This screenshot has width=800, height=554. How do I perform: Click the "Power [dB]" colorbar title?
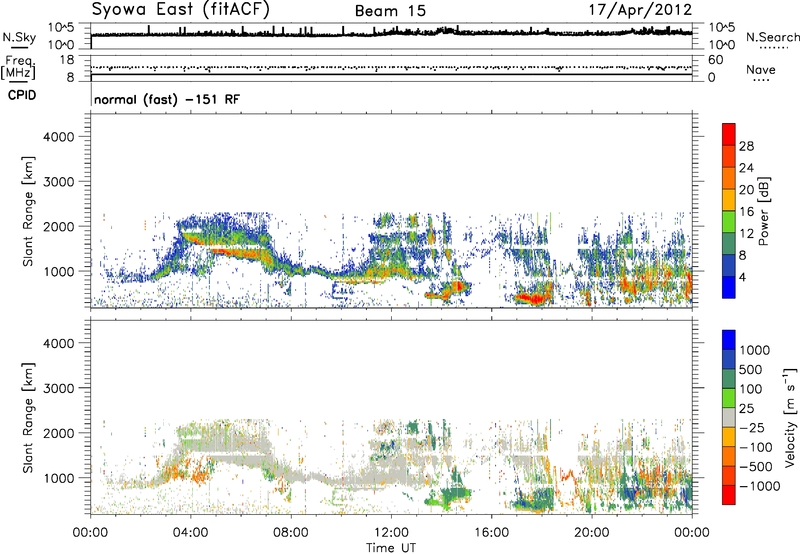coord(763,211)
